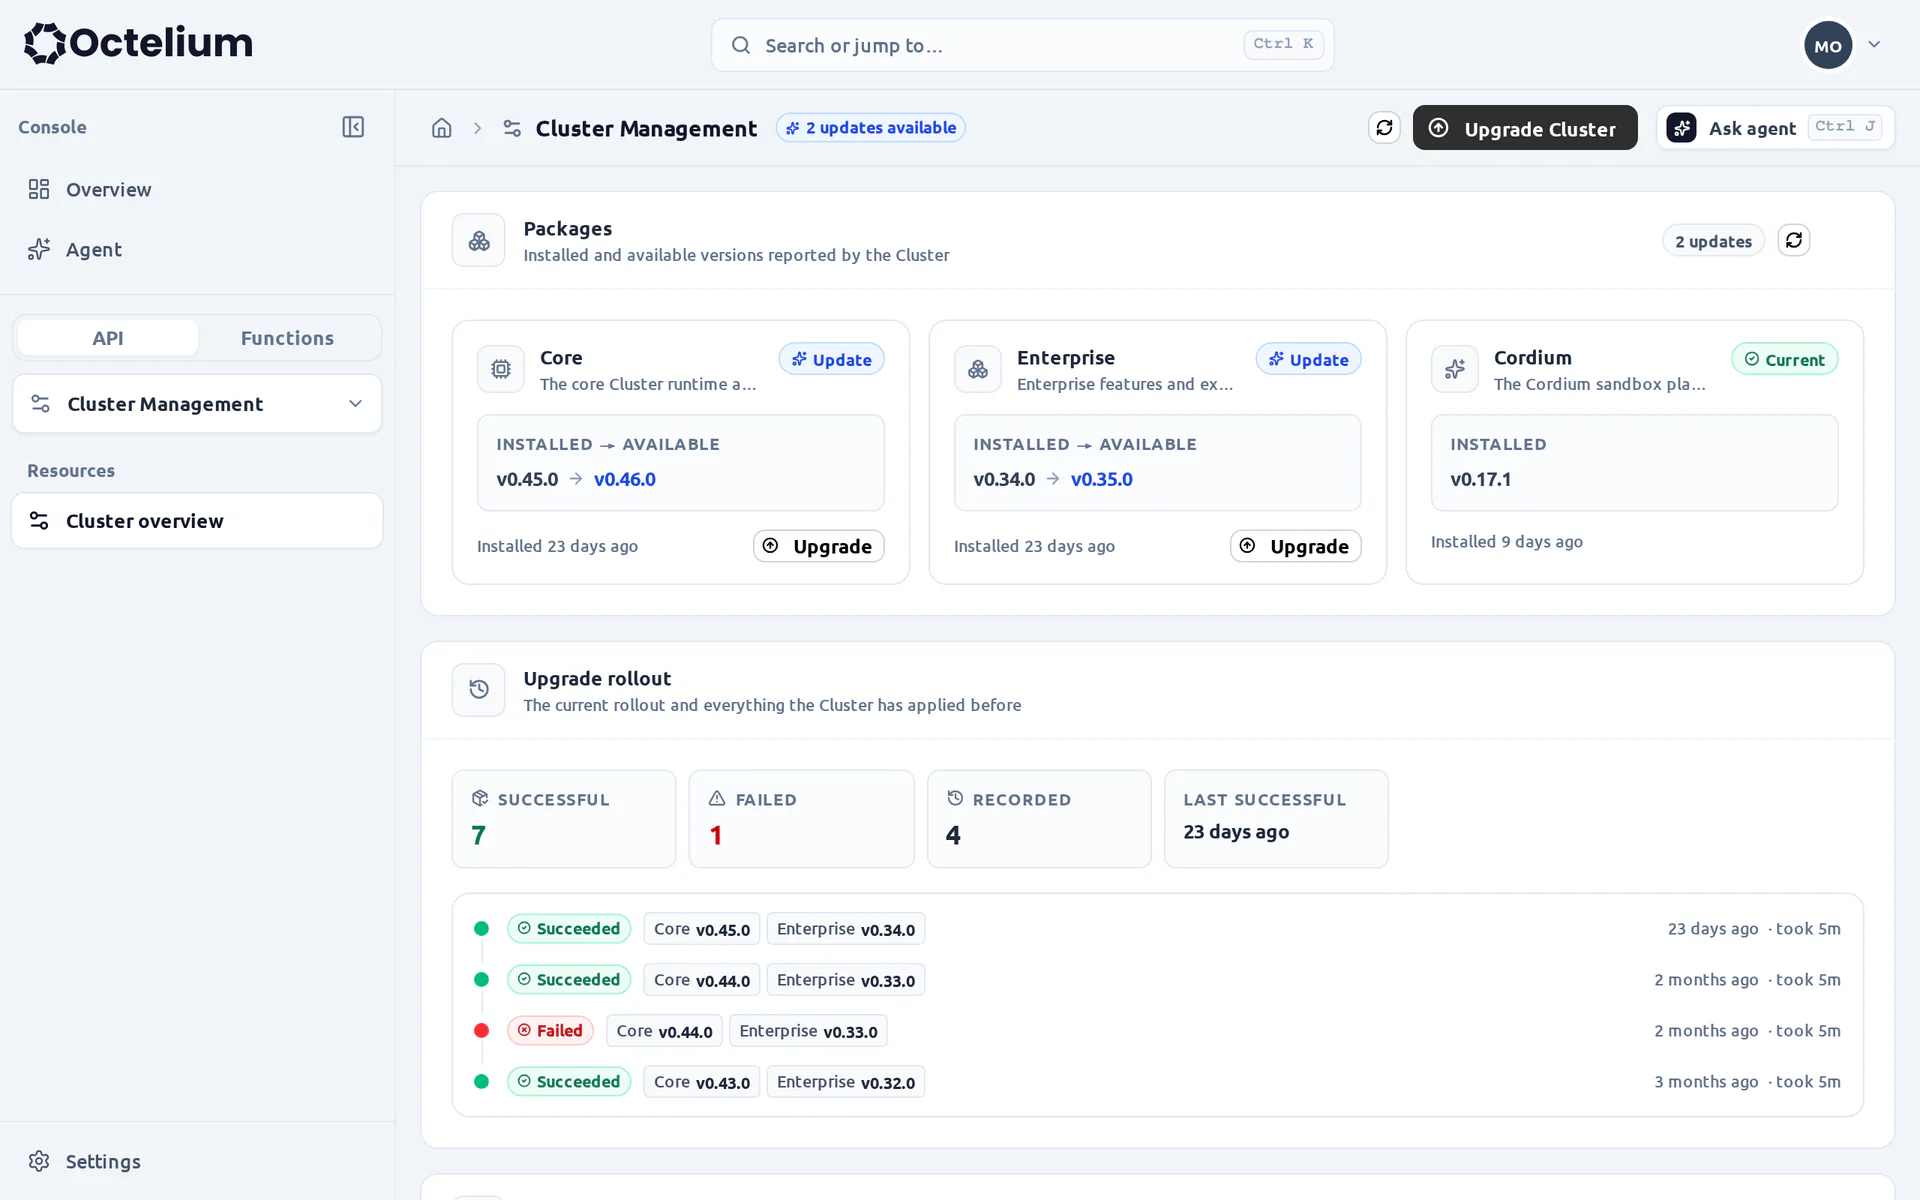The width and height of the screenshot is (1920, 1200).
Task: Open the user account menu chevron
Action: [1875, 45]
